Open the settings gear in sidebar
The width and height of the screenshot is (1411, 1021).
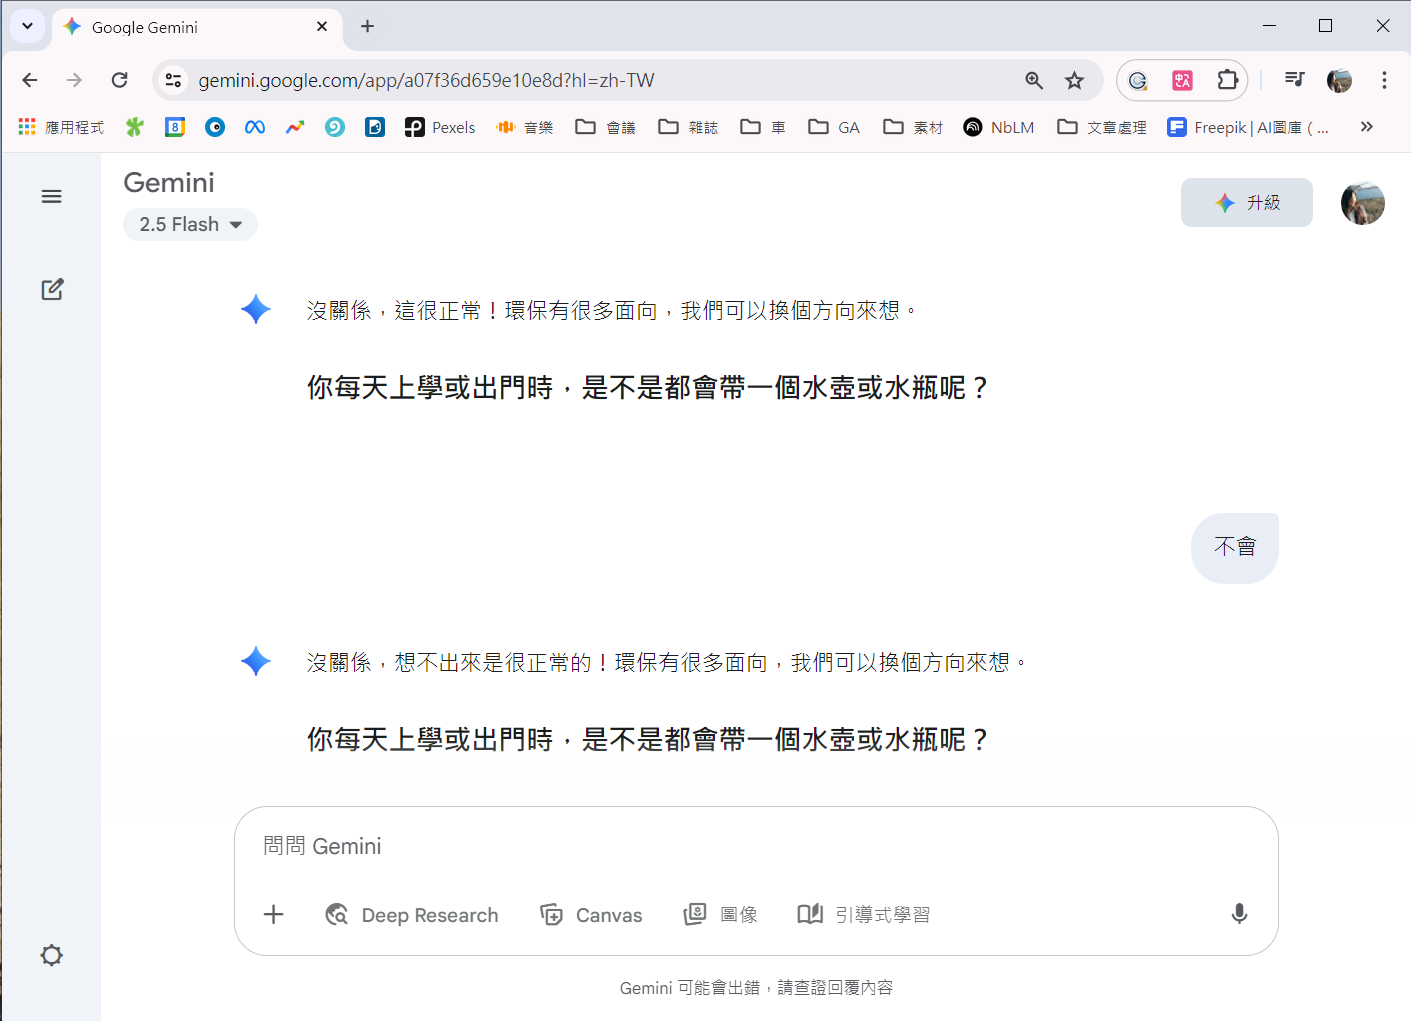[52, 955]
